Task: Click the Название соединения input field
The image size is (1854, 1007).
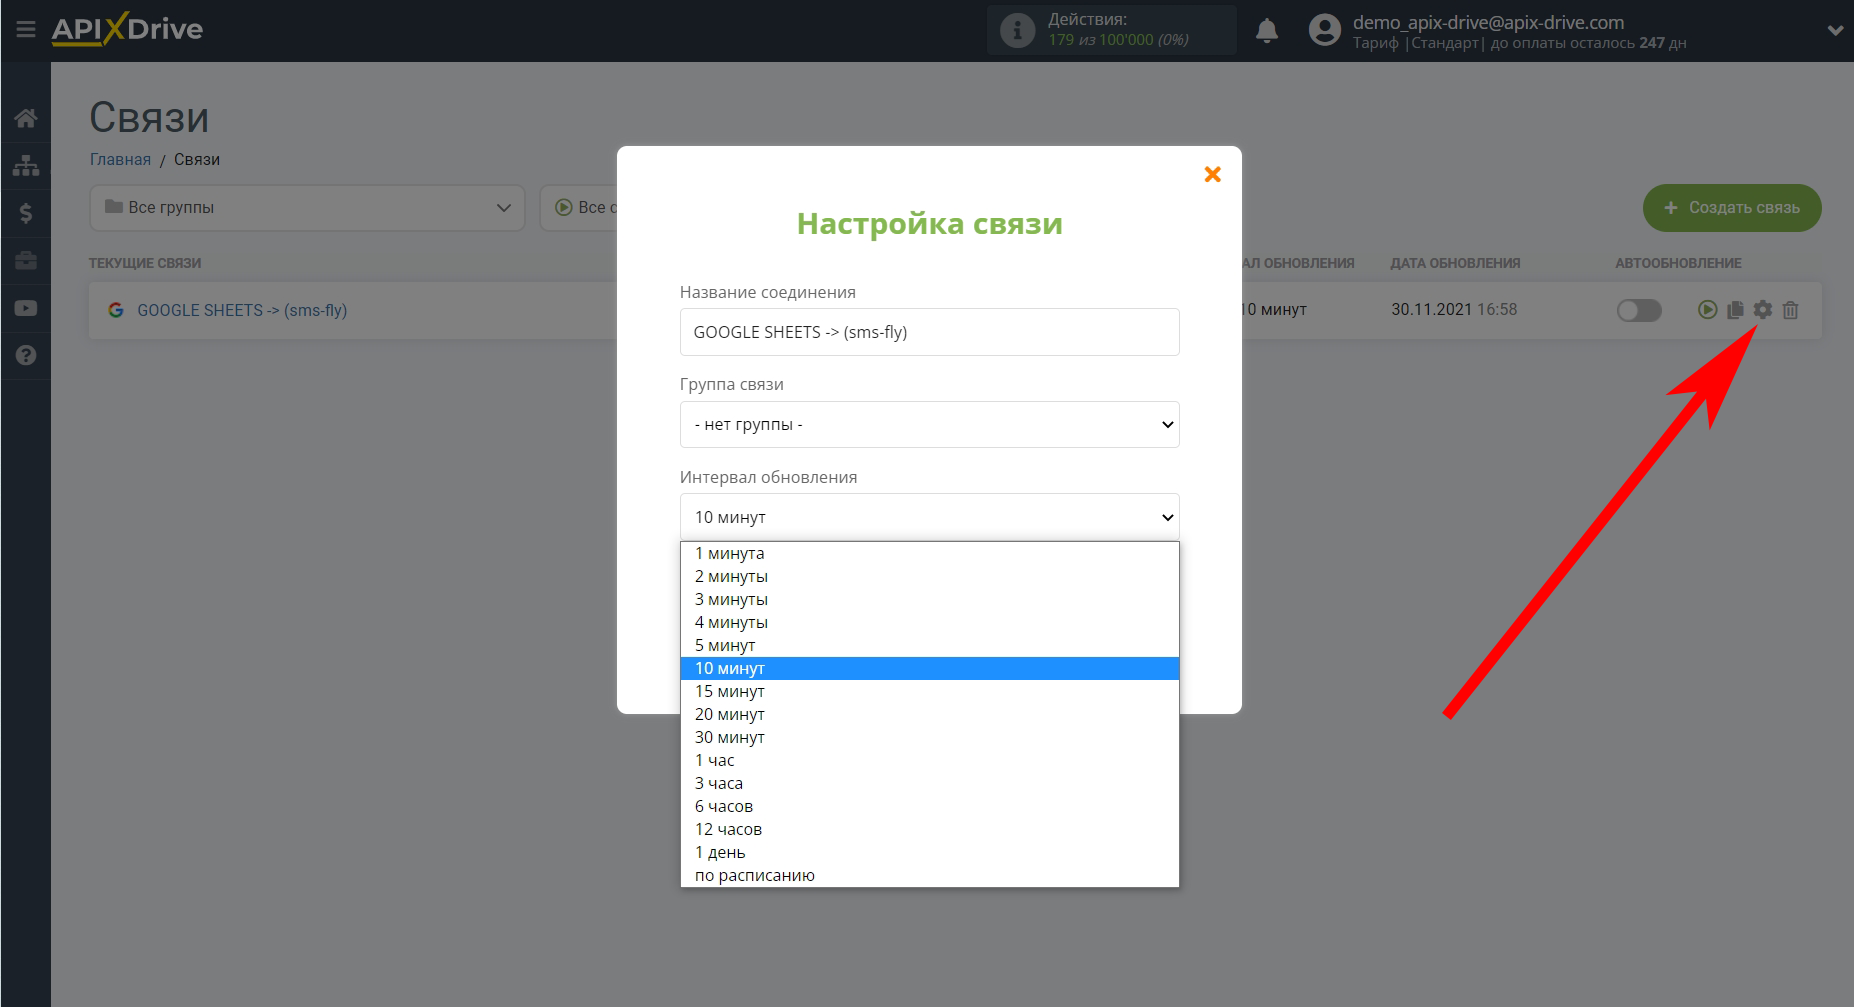Action: (x=929, y=332)
